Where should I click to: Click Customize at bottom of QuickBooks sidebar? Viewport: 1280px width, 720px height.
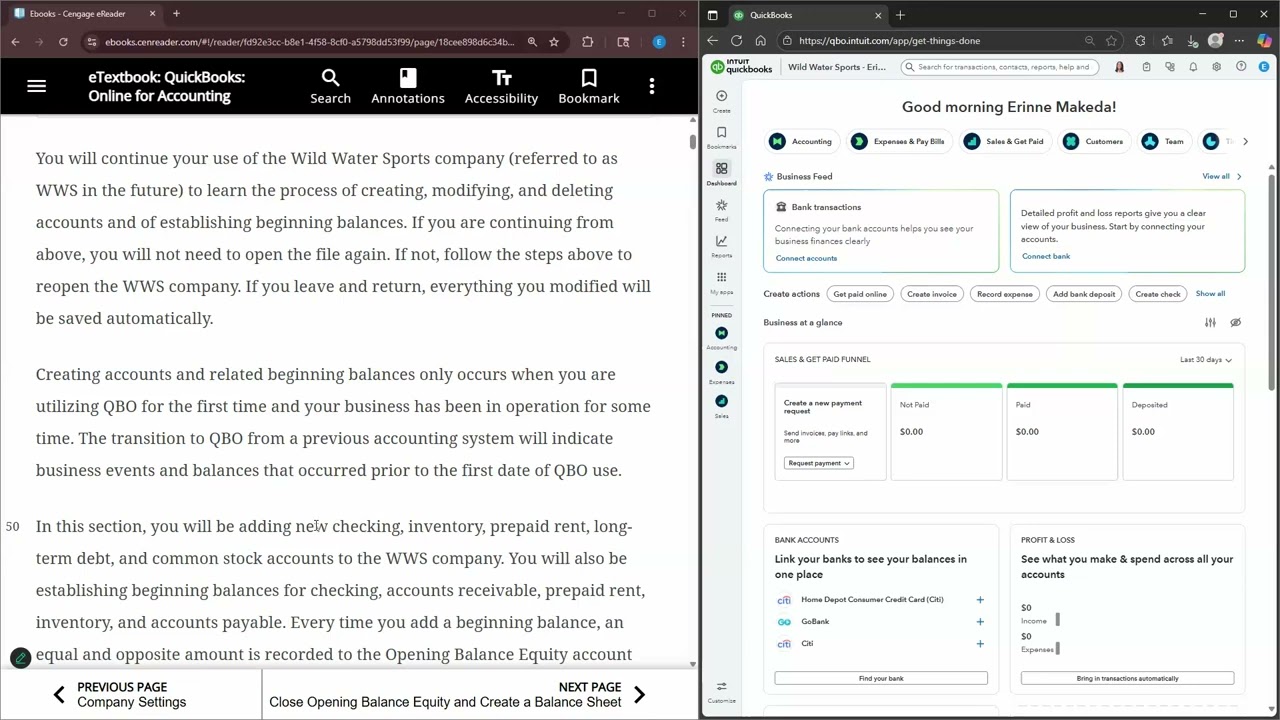click(x=721, y=691)
